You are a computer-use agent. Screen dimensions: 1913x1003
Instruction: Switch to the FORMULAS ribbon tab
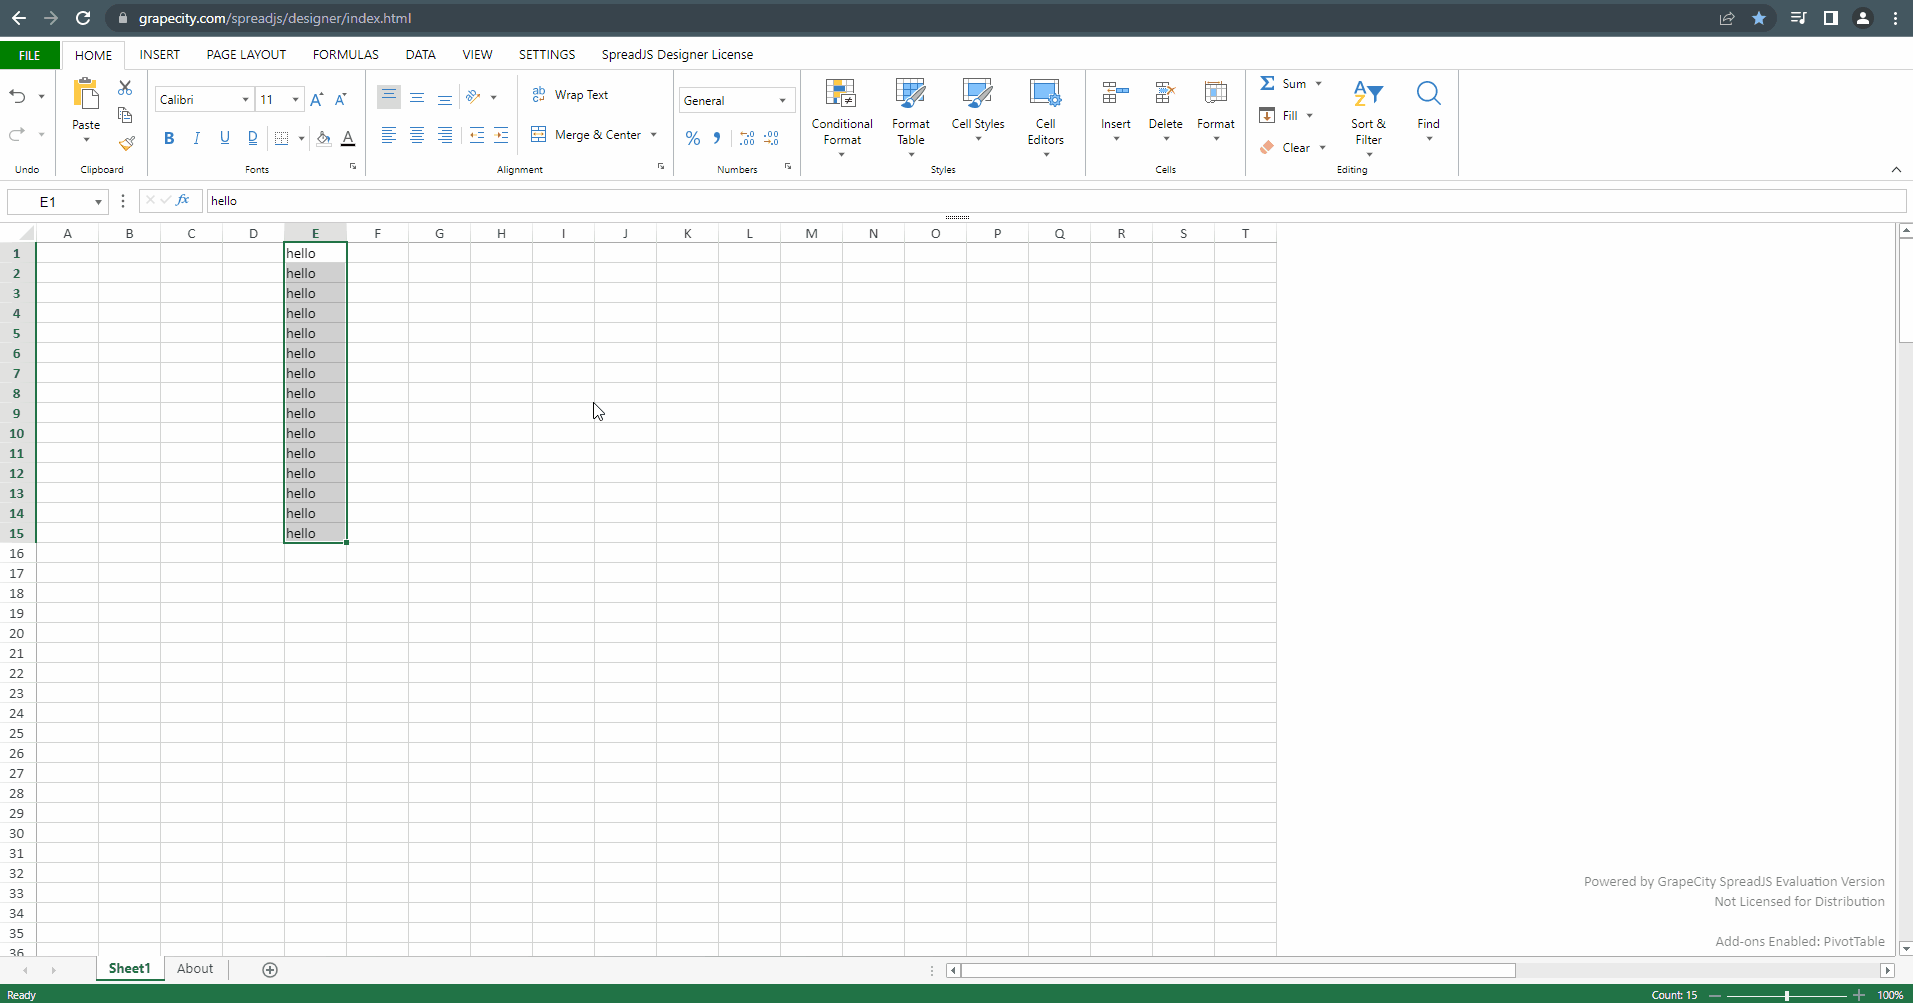[x=345, y=55]
